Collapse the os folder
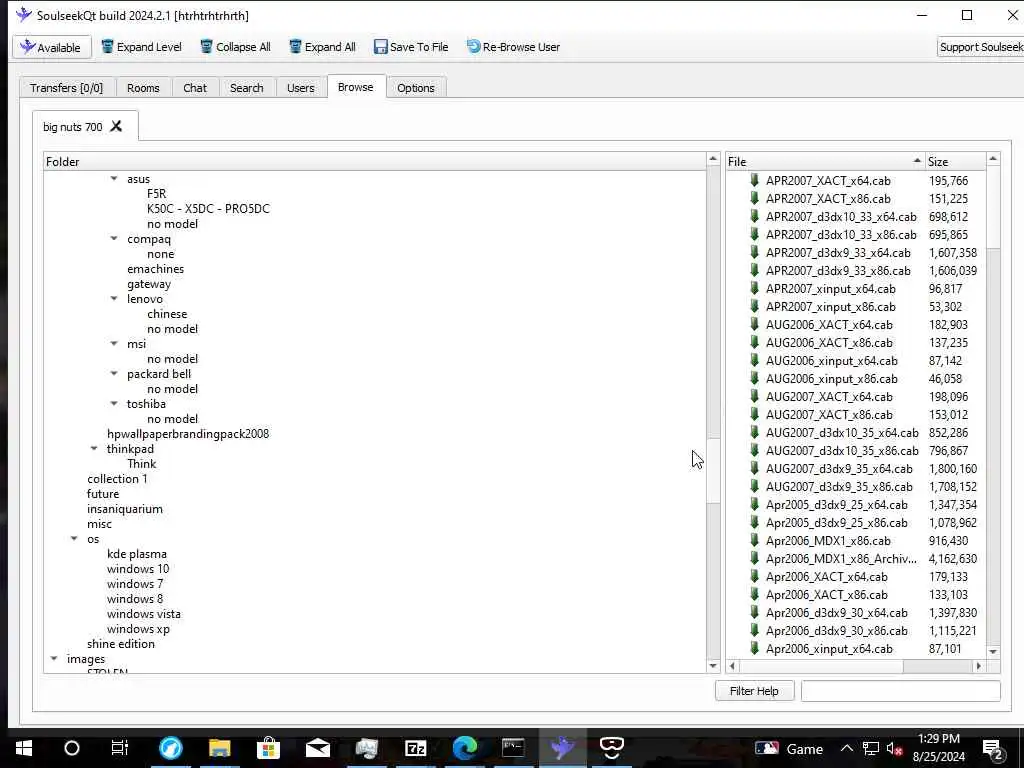Screen dimensions: 1024x768 click(x=74, y=539)
